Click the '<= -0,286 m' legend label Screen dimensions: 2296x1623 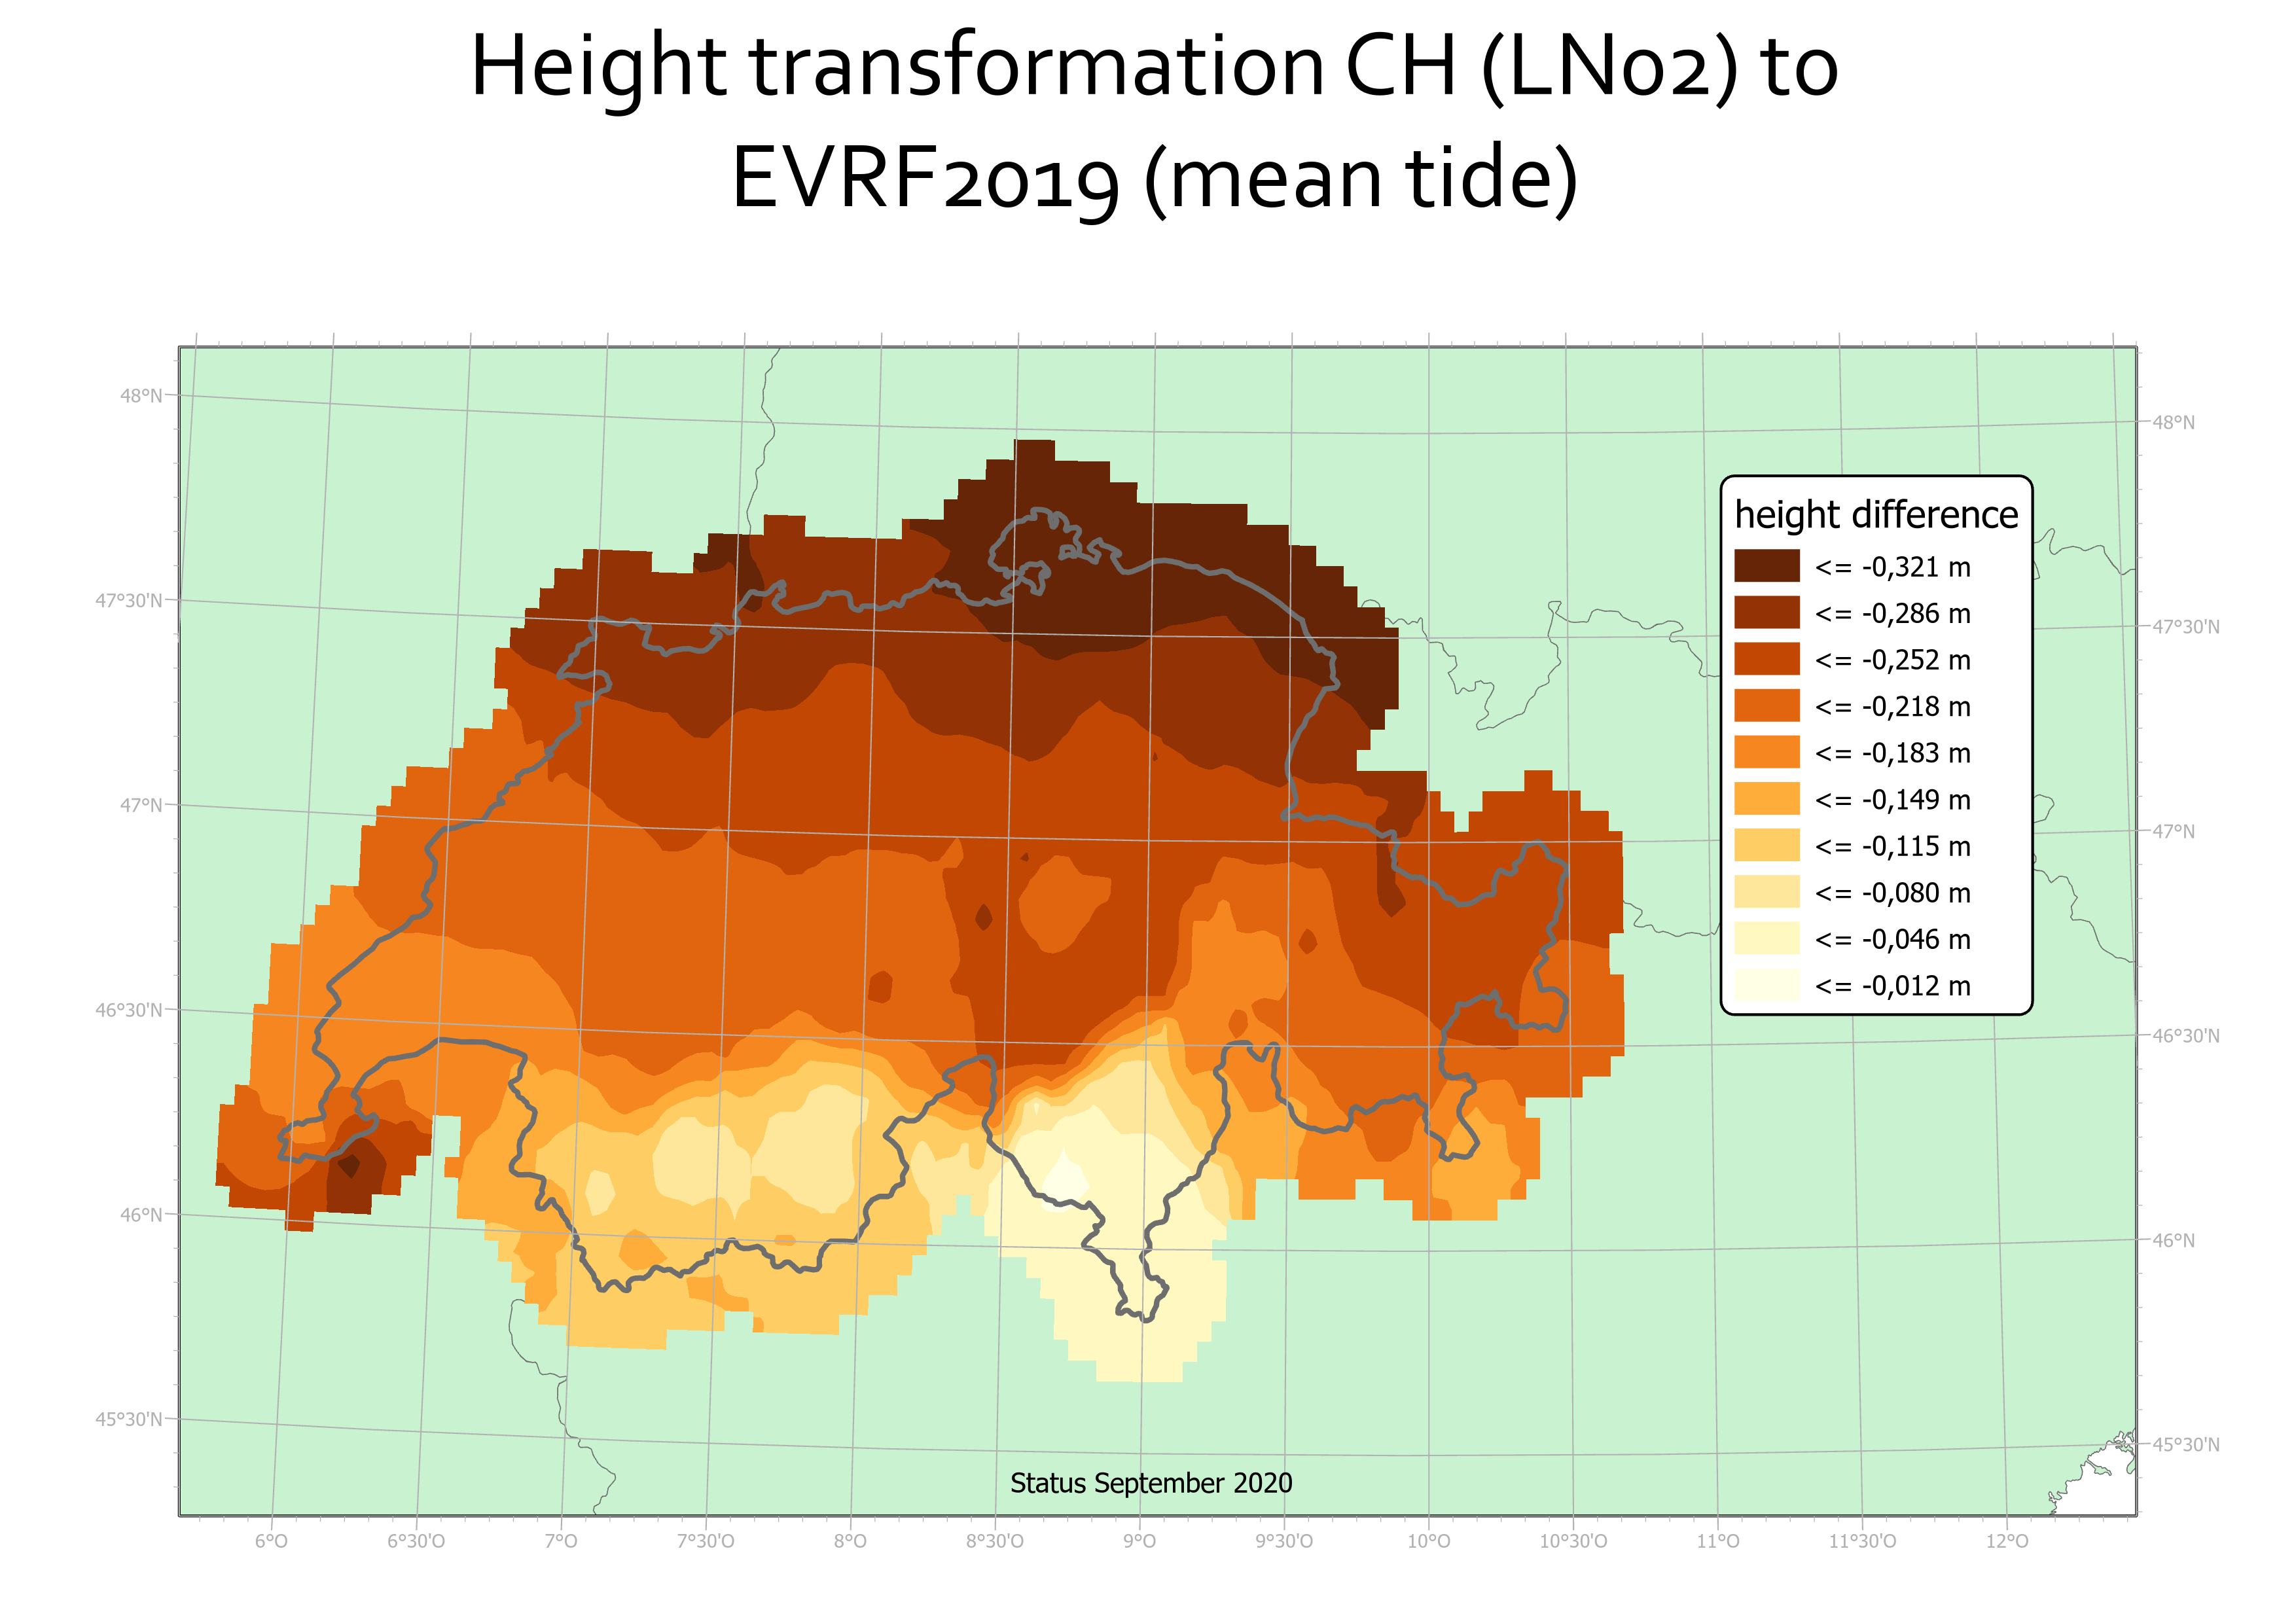[x=1892, y=613]
